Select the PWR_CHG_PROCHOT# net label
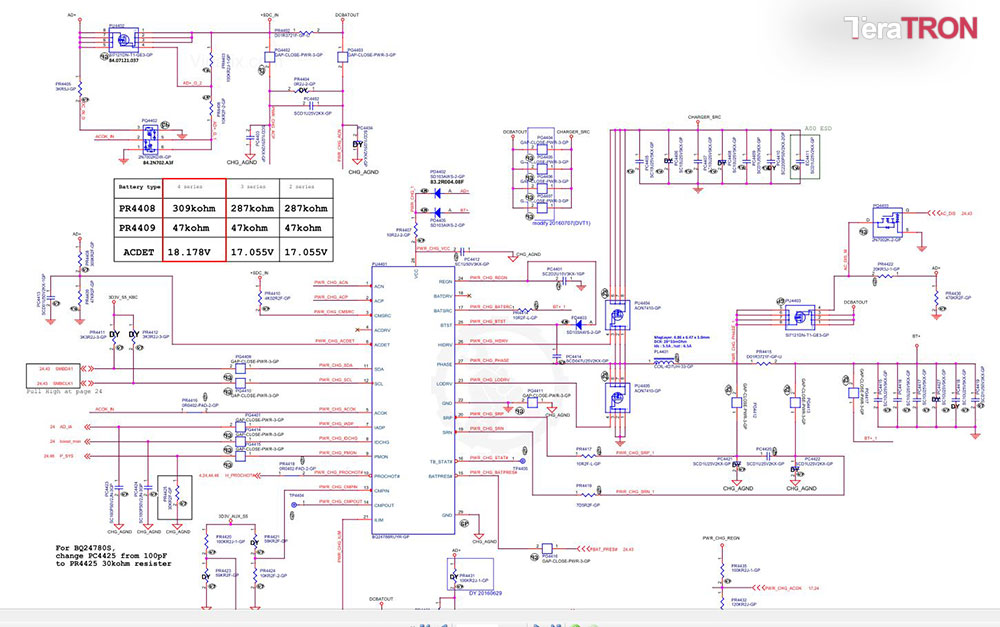Viewport: 1000px width, 627px height. (x=341, y=473)
